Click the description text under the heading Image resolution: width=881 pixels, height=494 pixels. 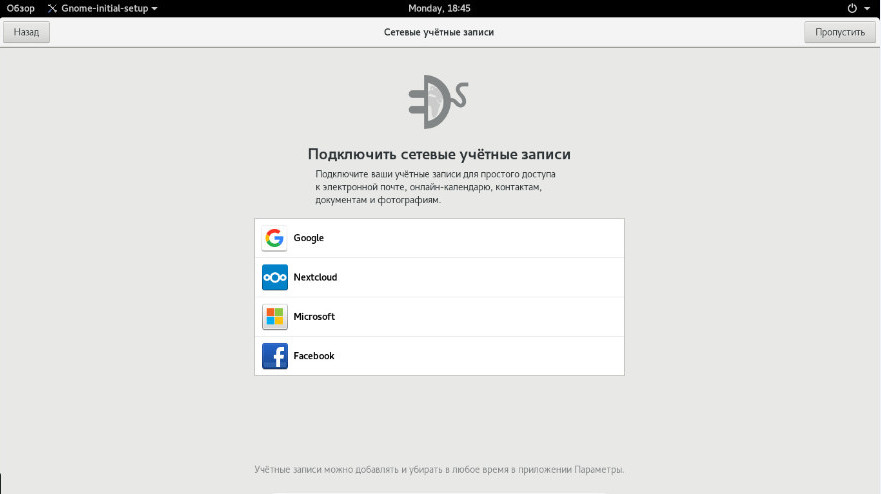click(435, 187)
